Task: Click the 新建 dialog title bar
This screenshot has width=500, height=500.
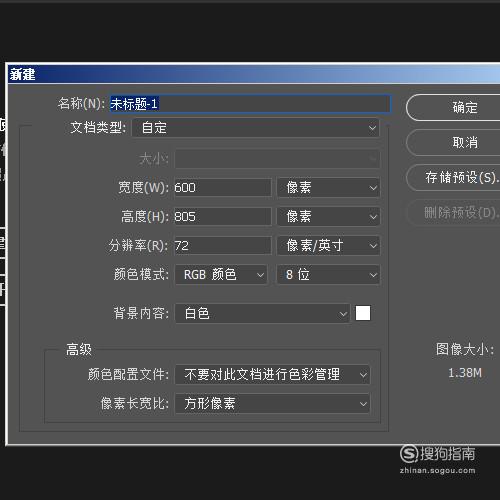Action: (254, 74)
